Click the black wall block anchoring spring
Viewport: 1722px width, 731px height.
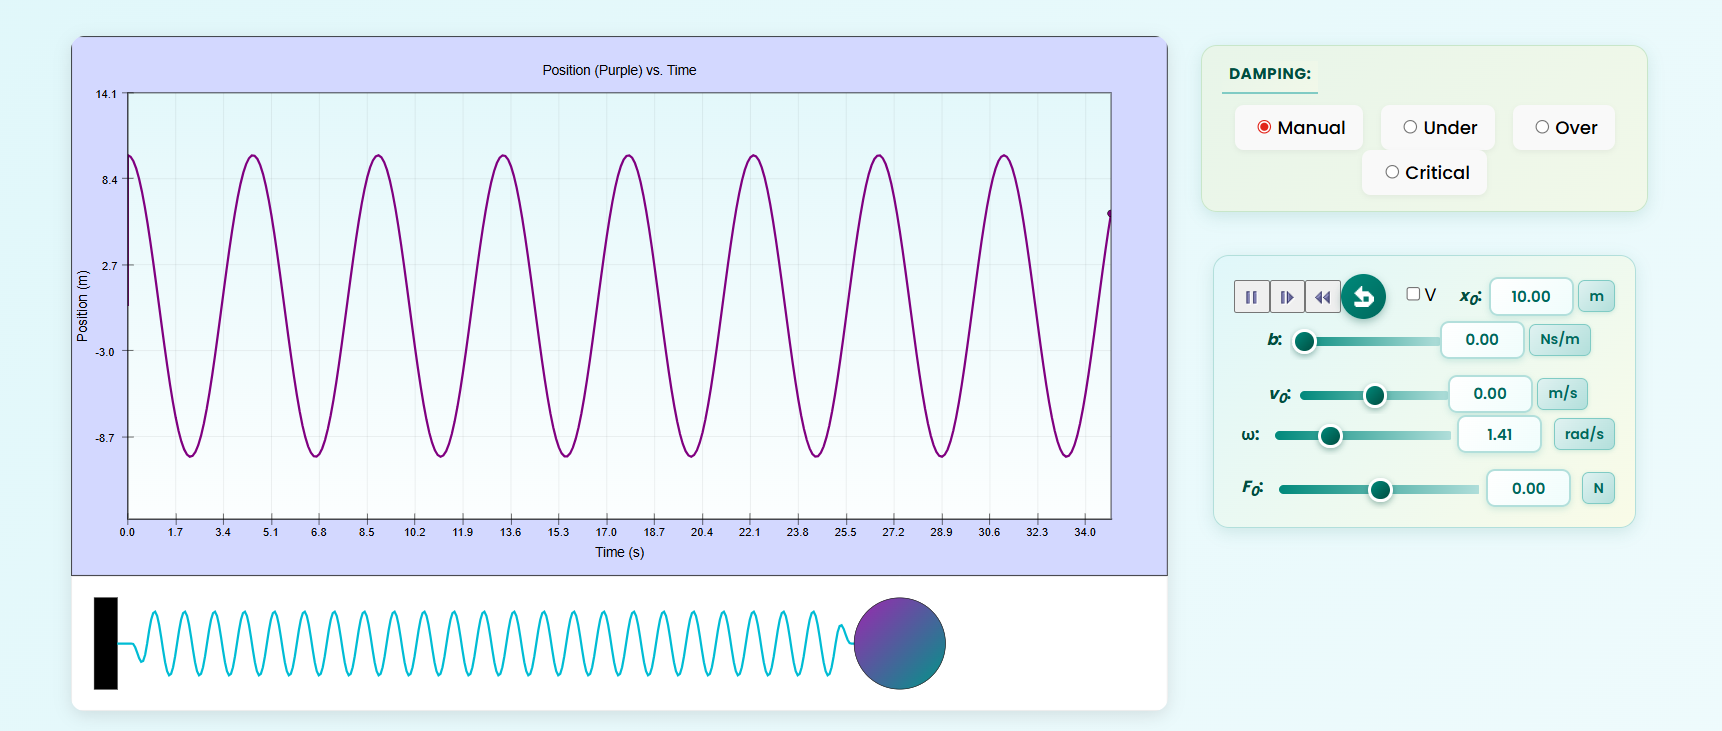coord(106,643)
